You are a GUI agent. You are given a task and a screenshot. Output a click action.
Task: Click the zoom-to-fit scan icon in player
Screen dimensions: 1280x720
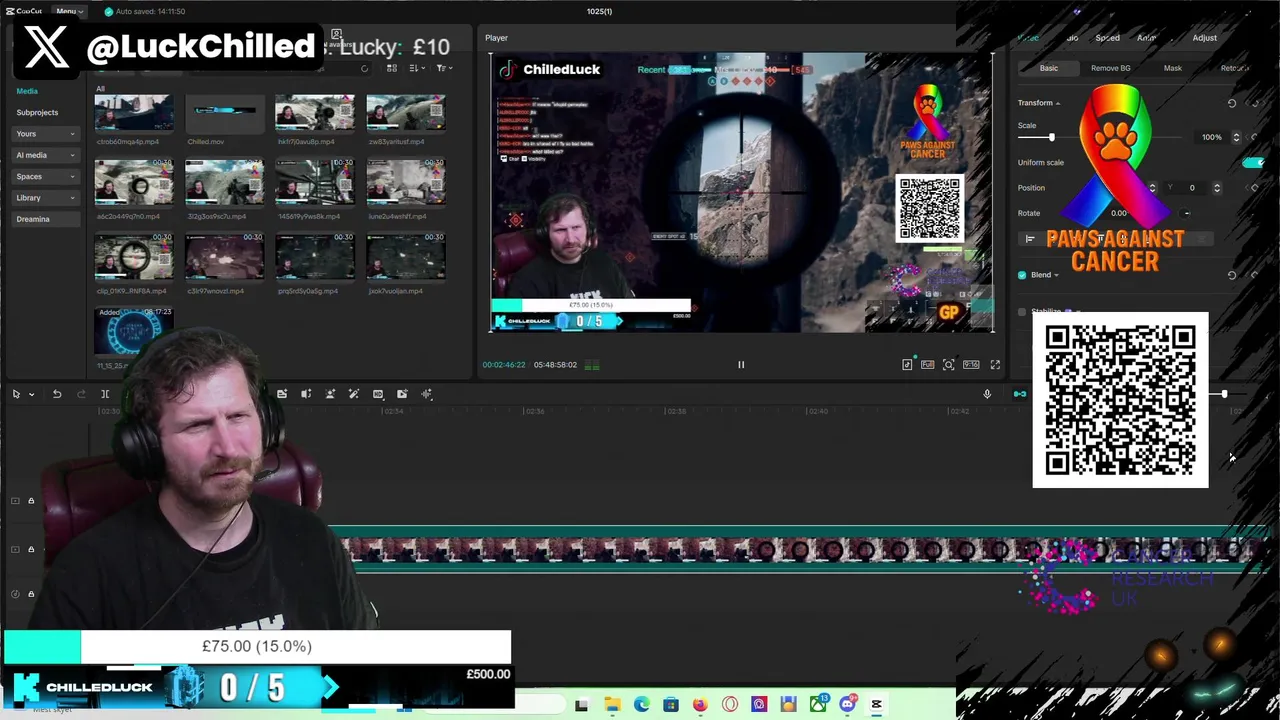948,365
